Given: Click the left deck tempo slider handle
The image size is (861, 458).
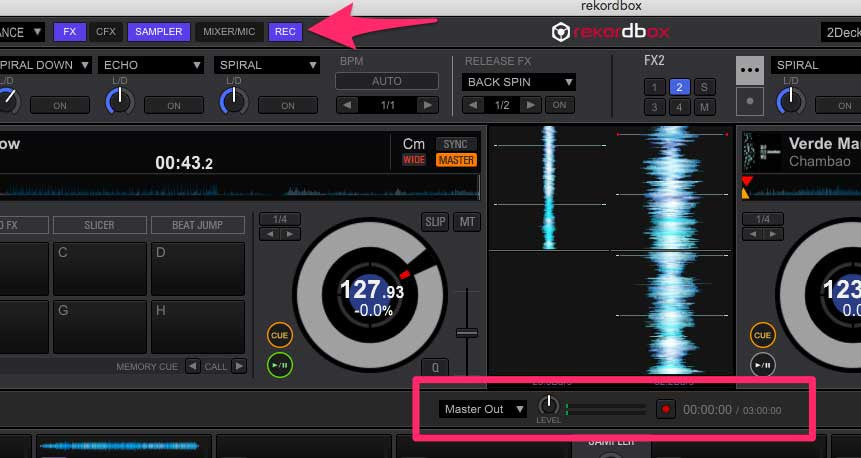Looking at the screenshot, I should point(467,333).
